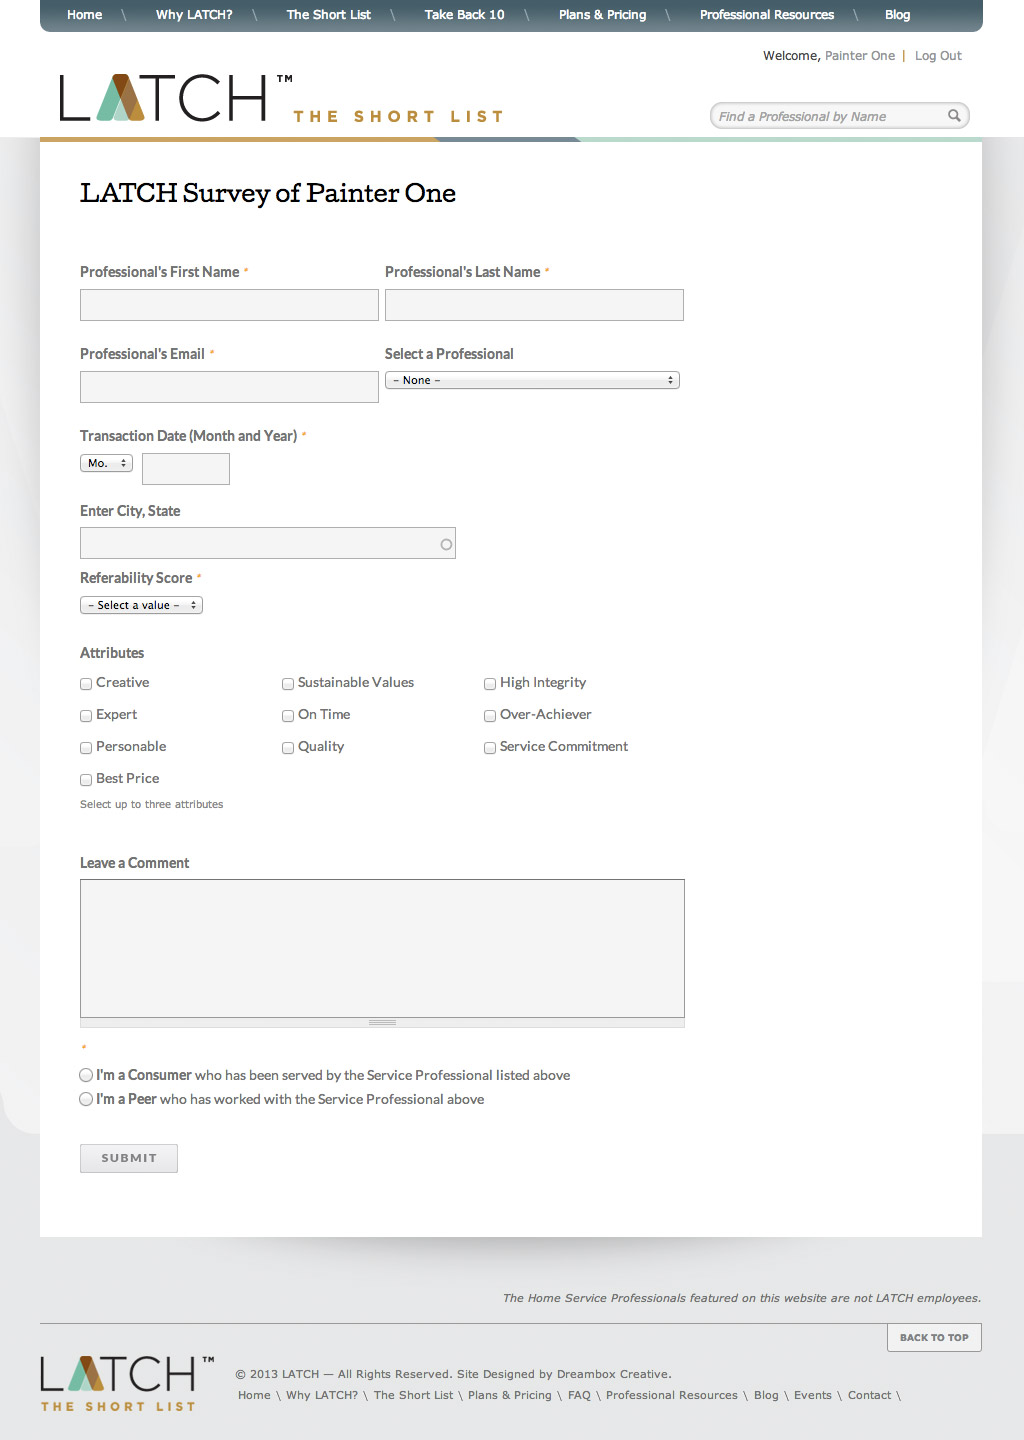Click the Submit button

[x=129, y=1158]
